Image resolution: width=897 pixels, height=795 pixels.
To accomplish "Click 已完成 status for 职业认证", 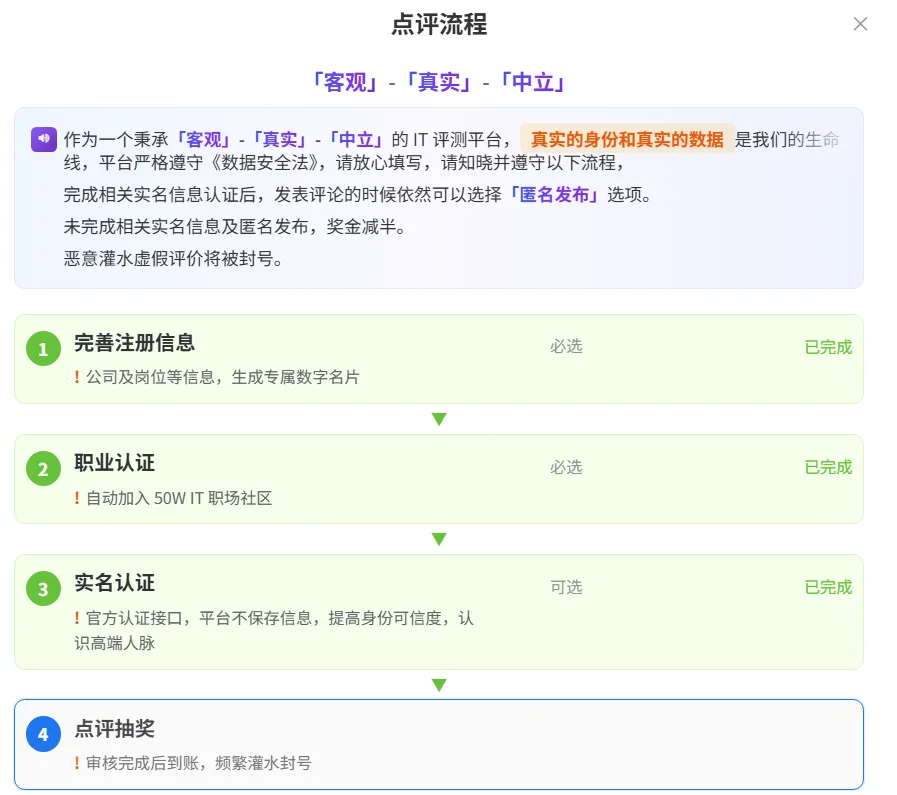I will 828,467.
